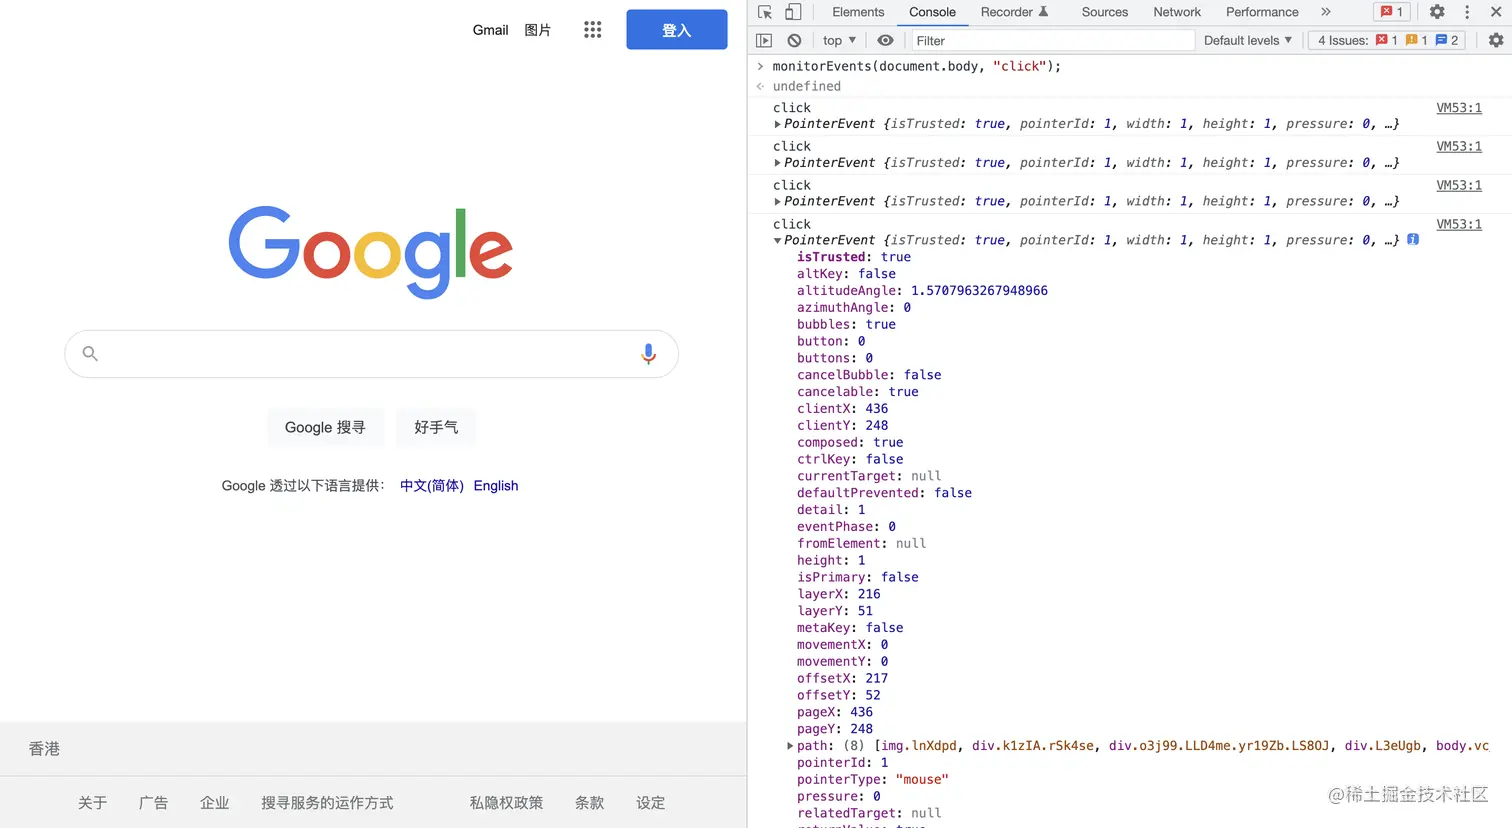
Task: Create a live expression with eye icon
Action: click(x=885, y=40)
